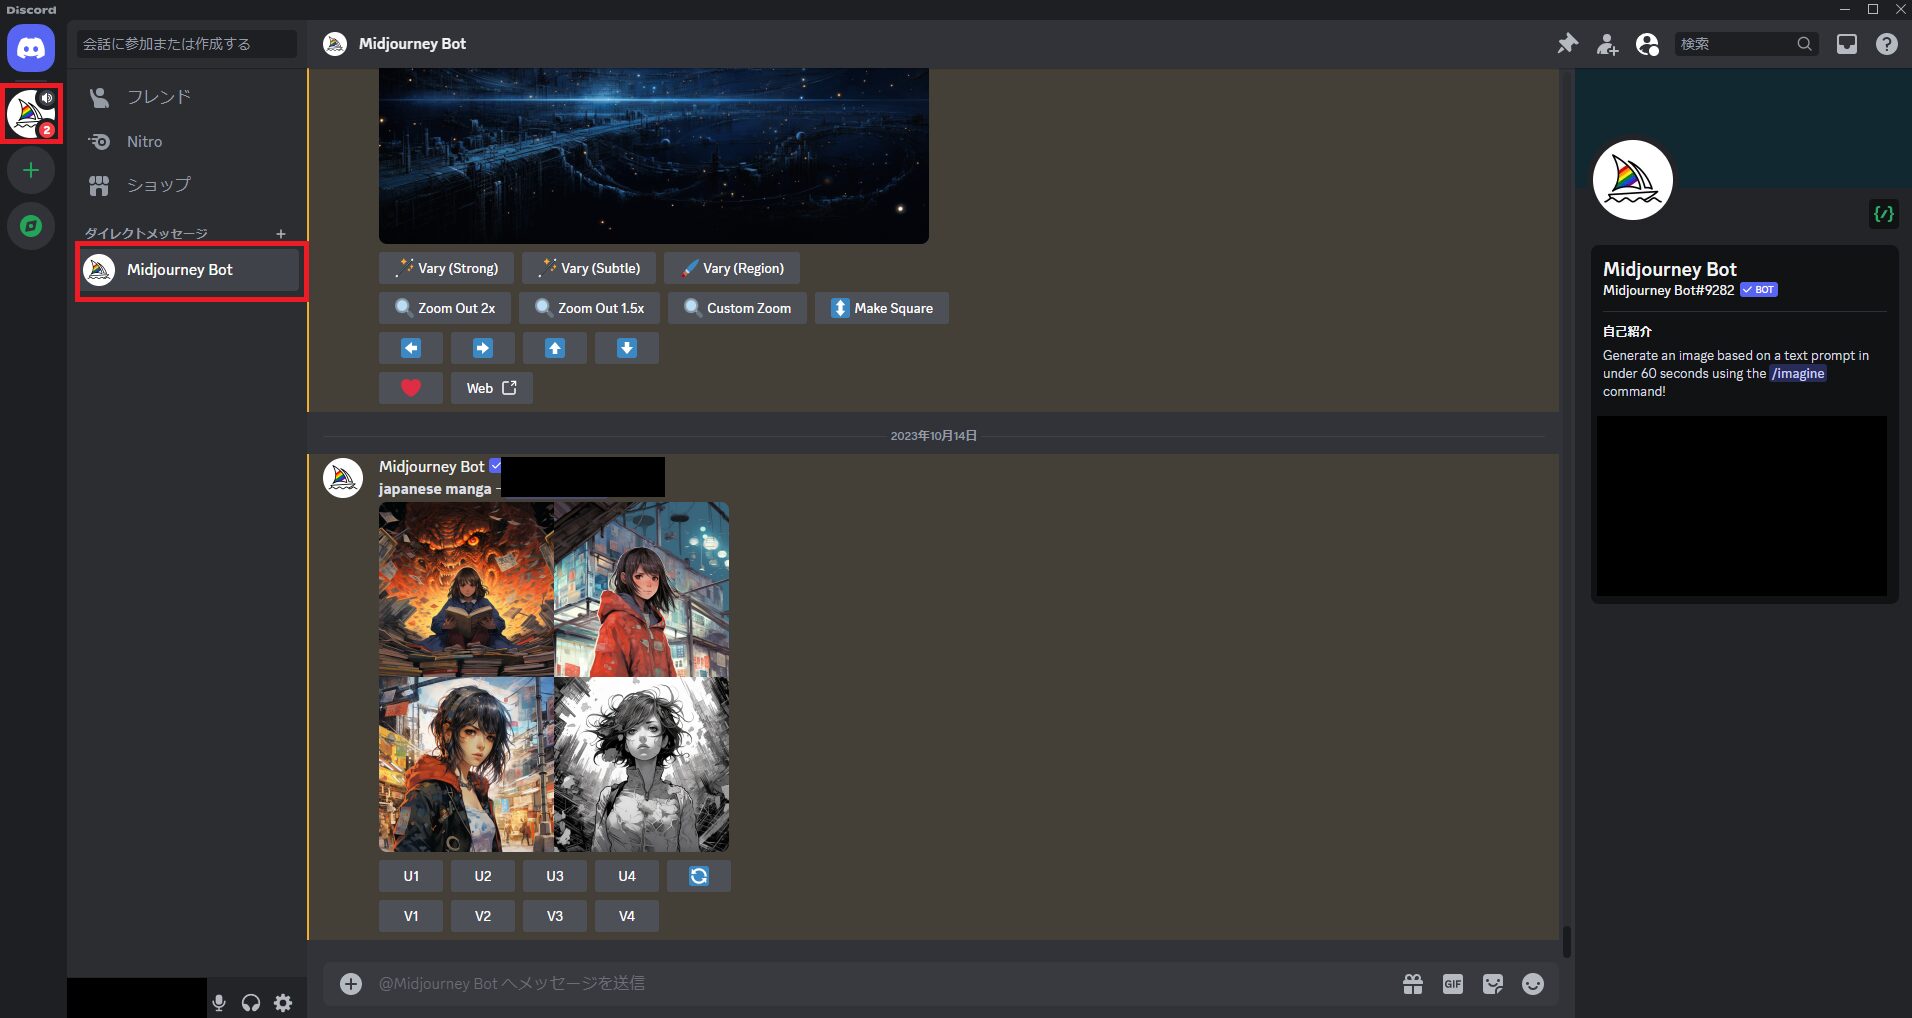The image size is (1912, 1018).
Task: Click the Discord home logo icon
Action: (31, 48)
